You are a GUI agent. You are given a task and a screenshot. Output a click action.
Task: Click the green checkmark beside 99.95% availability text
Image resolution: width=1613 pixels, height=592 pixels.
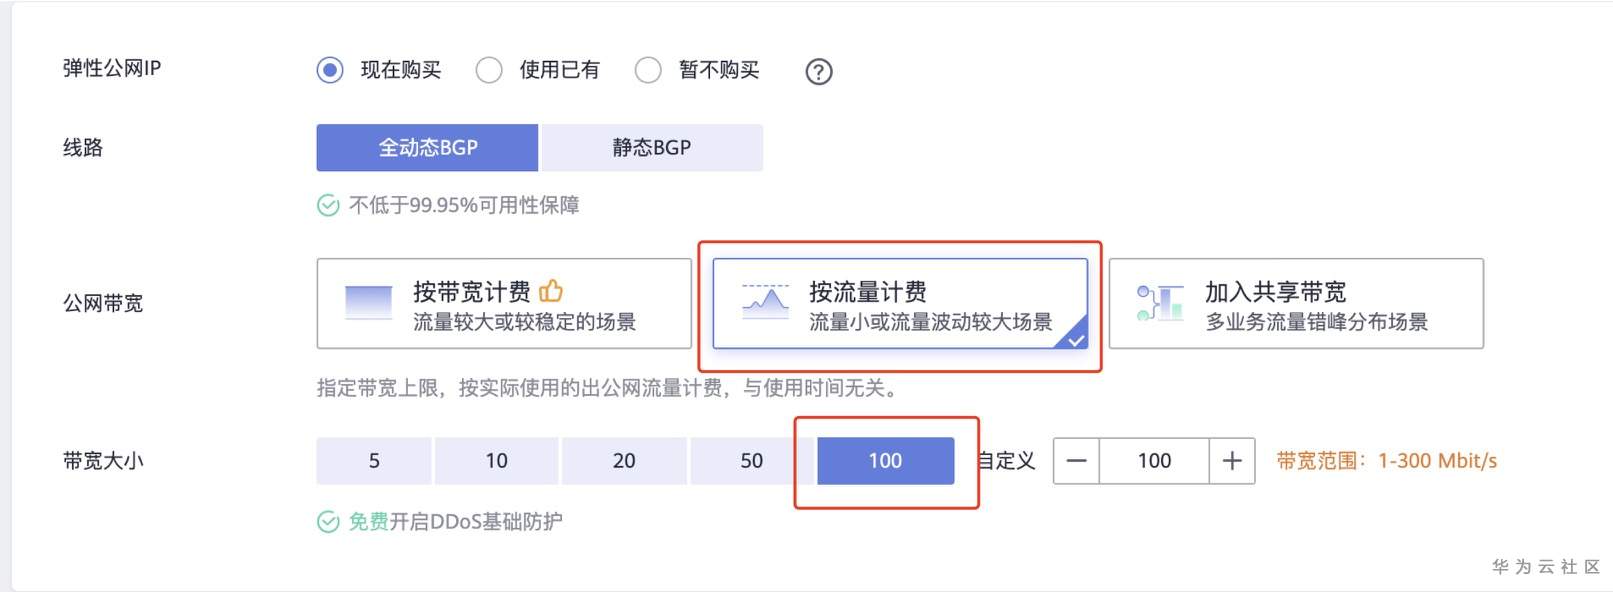(x=327, y=204)
